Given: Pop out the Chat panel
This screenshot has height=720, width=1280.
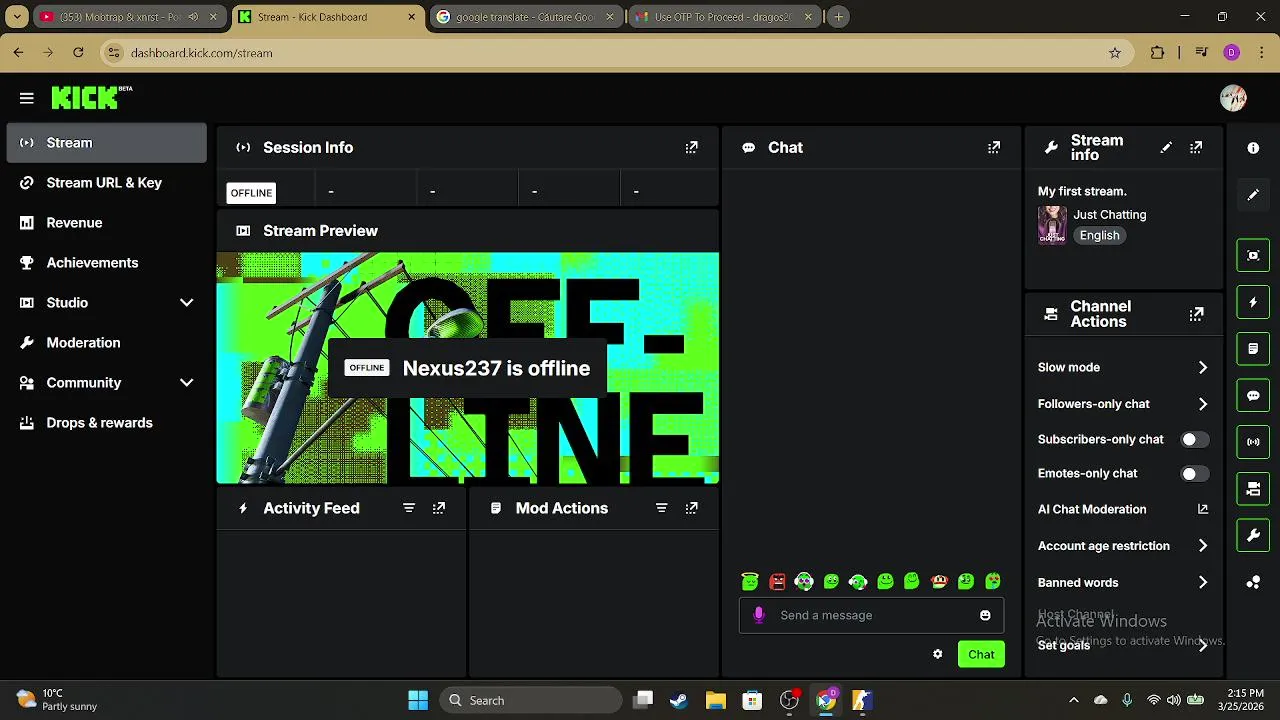Looking at the screenshot, I should [x=993, y=147].
